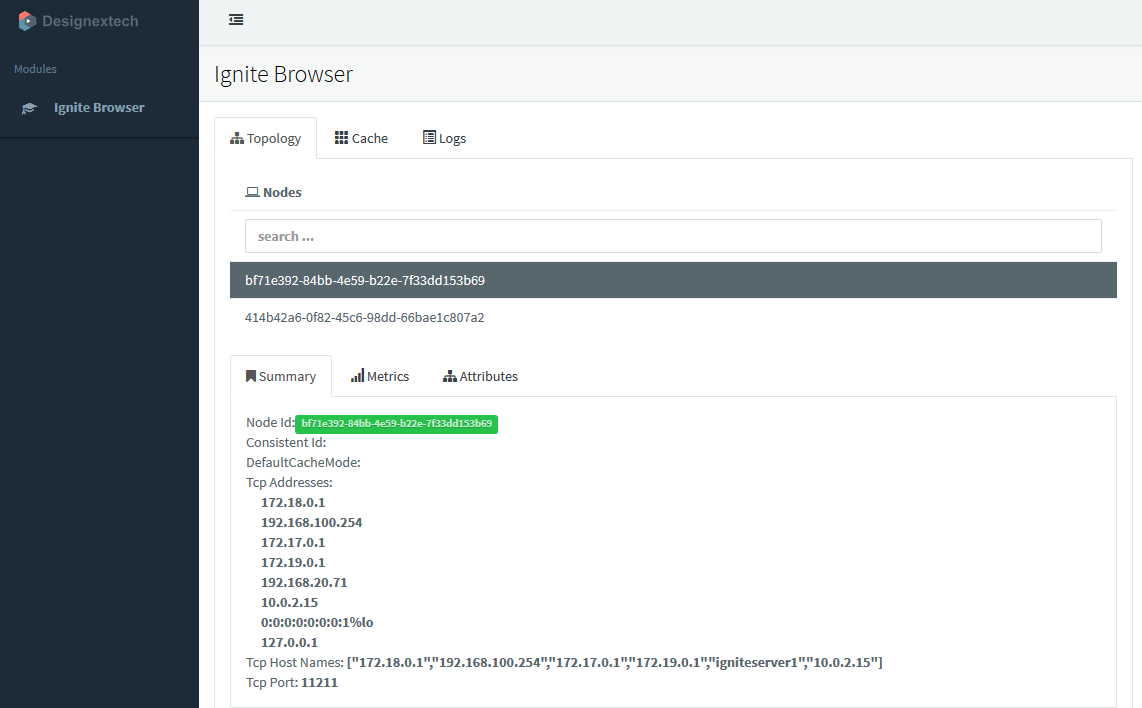Click the laptop icon next to Nodes
The height and width of the screenshot is (708, 1142).
click(252, 192)
